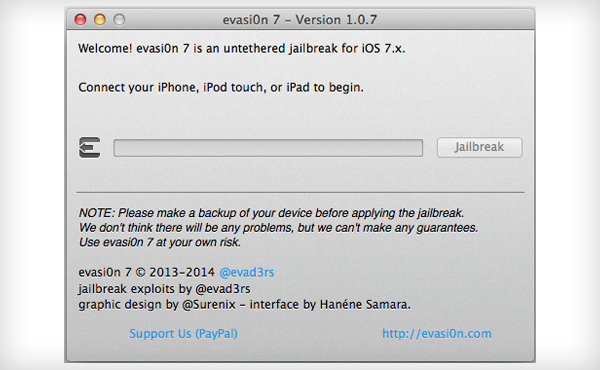Click the jailbreak exploits by @evad3rs line
The height and width of the screenshot is (370, 600).
click(164, 289)
